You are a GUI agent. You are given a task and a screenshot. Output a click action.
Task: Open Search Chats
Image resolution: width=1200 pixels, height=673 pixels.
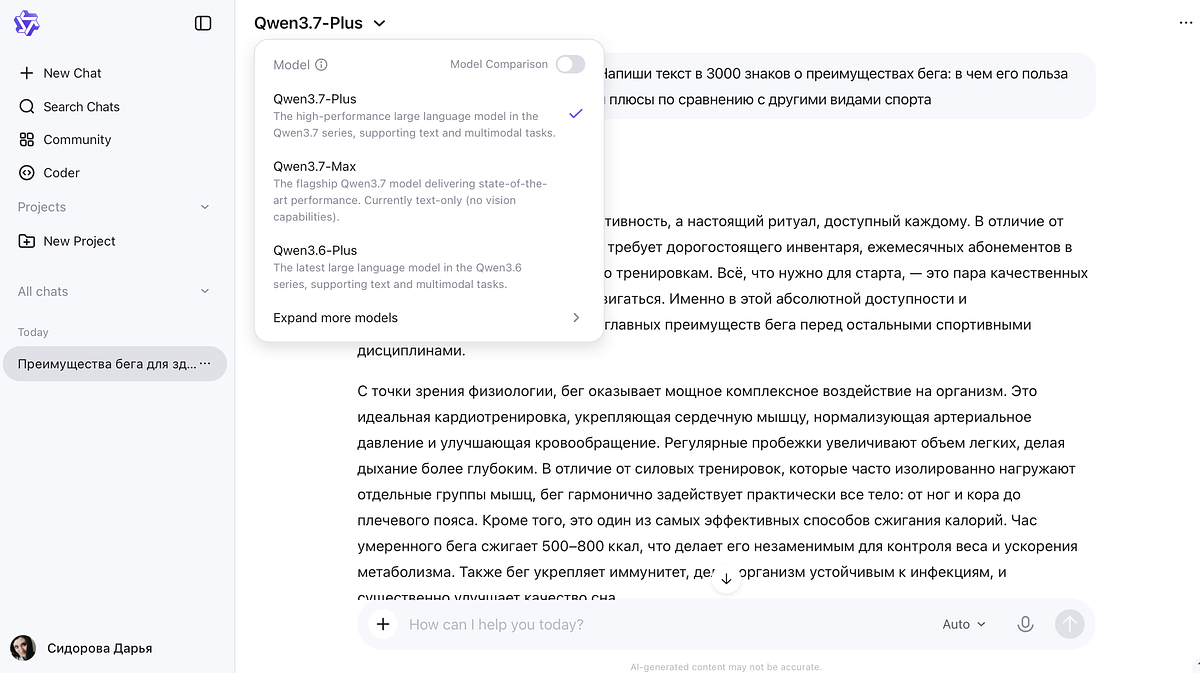click(x=115, y=106)
